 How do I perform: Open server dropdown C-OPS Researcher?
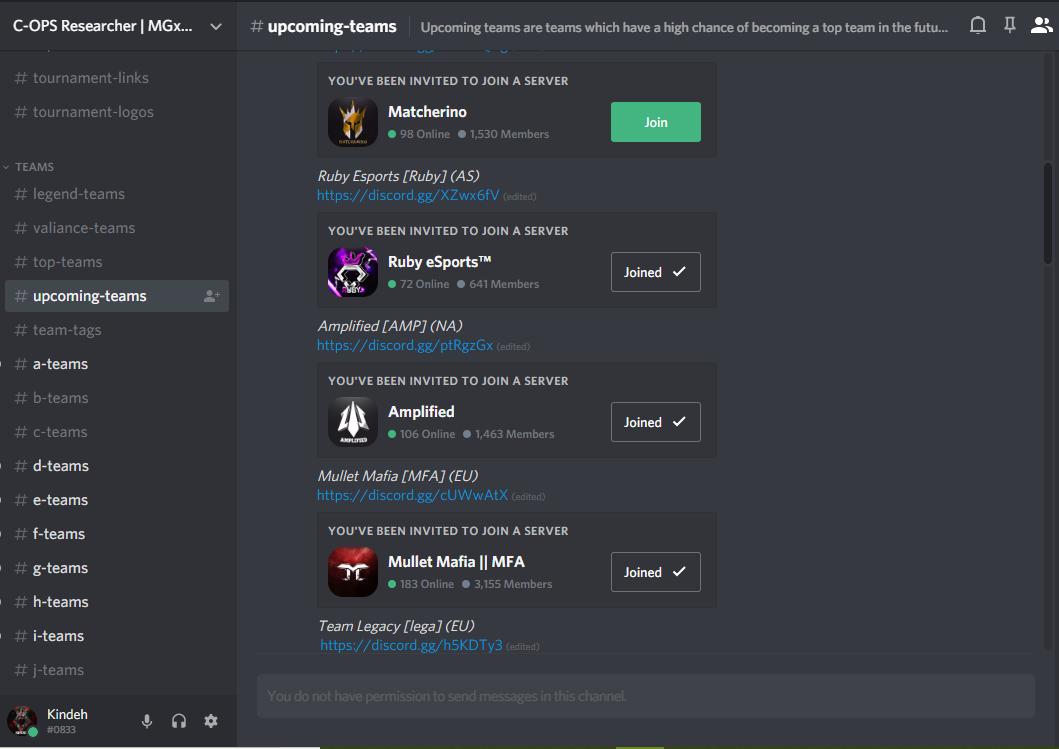pyautogui.click(x=118, y=26)
